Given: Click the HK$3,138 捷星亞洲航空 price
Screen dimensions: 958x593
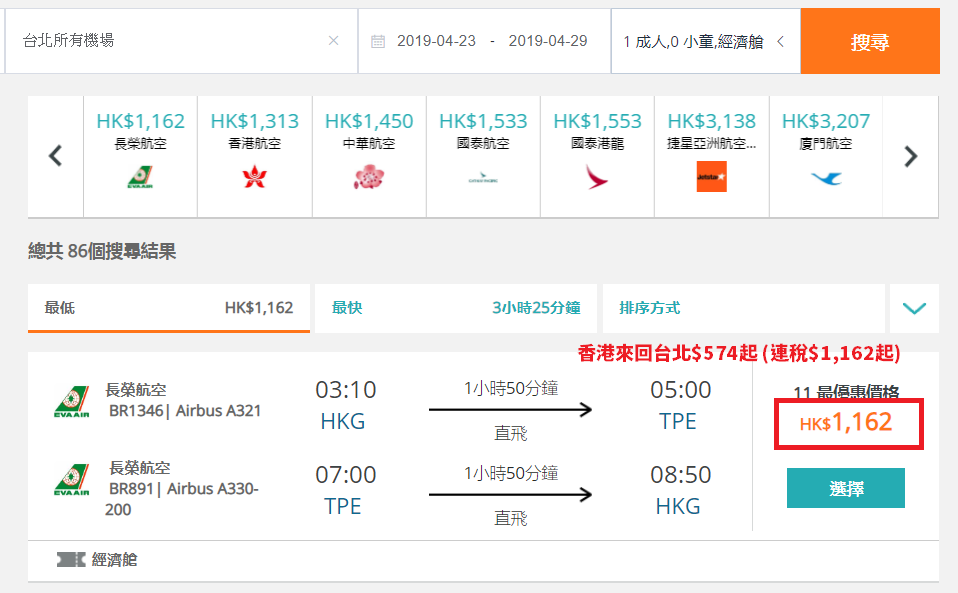Looking at the screenshot, I should [x=712, y=121].
